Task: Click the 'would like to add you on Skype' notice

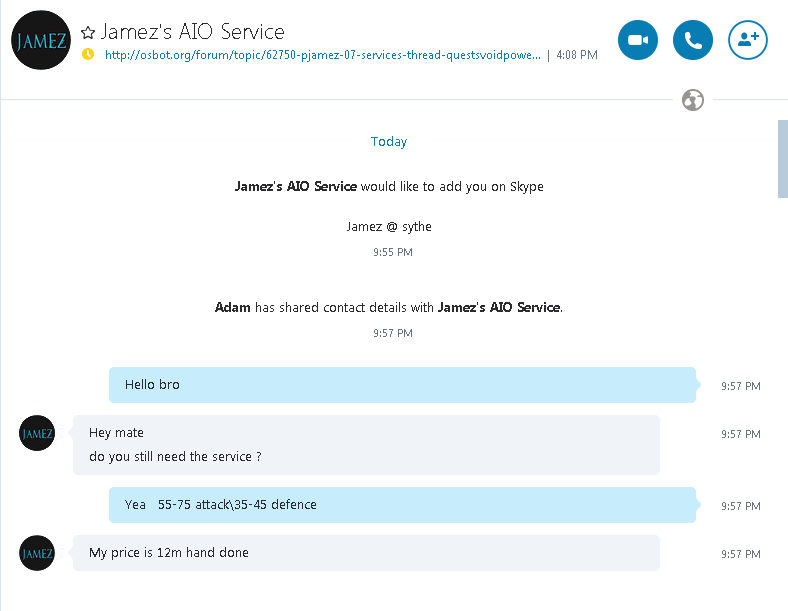Action: [389, 186]
